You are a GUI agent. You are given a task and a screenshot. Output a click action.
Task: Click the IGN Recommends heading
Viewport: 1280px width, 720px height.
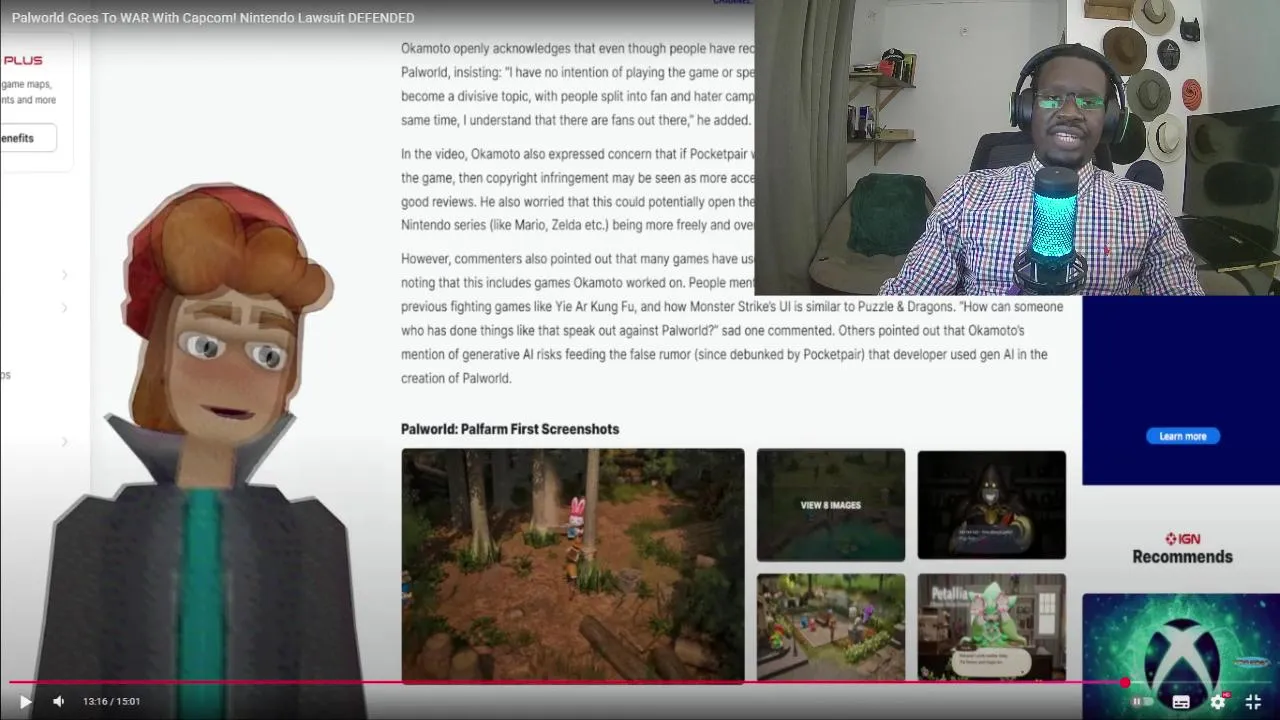click(1182, 549)
